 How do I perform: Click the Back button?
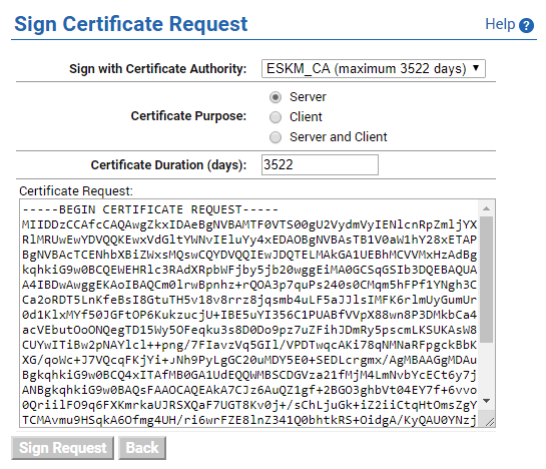[x=142, y=448]
